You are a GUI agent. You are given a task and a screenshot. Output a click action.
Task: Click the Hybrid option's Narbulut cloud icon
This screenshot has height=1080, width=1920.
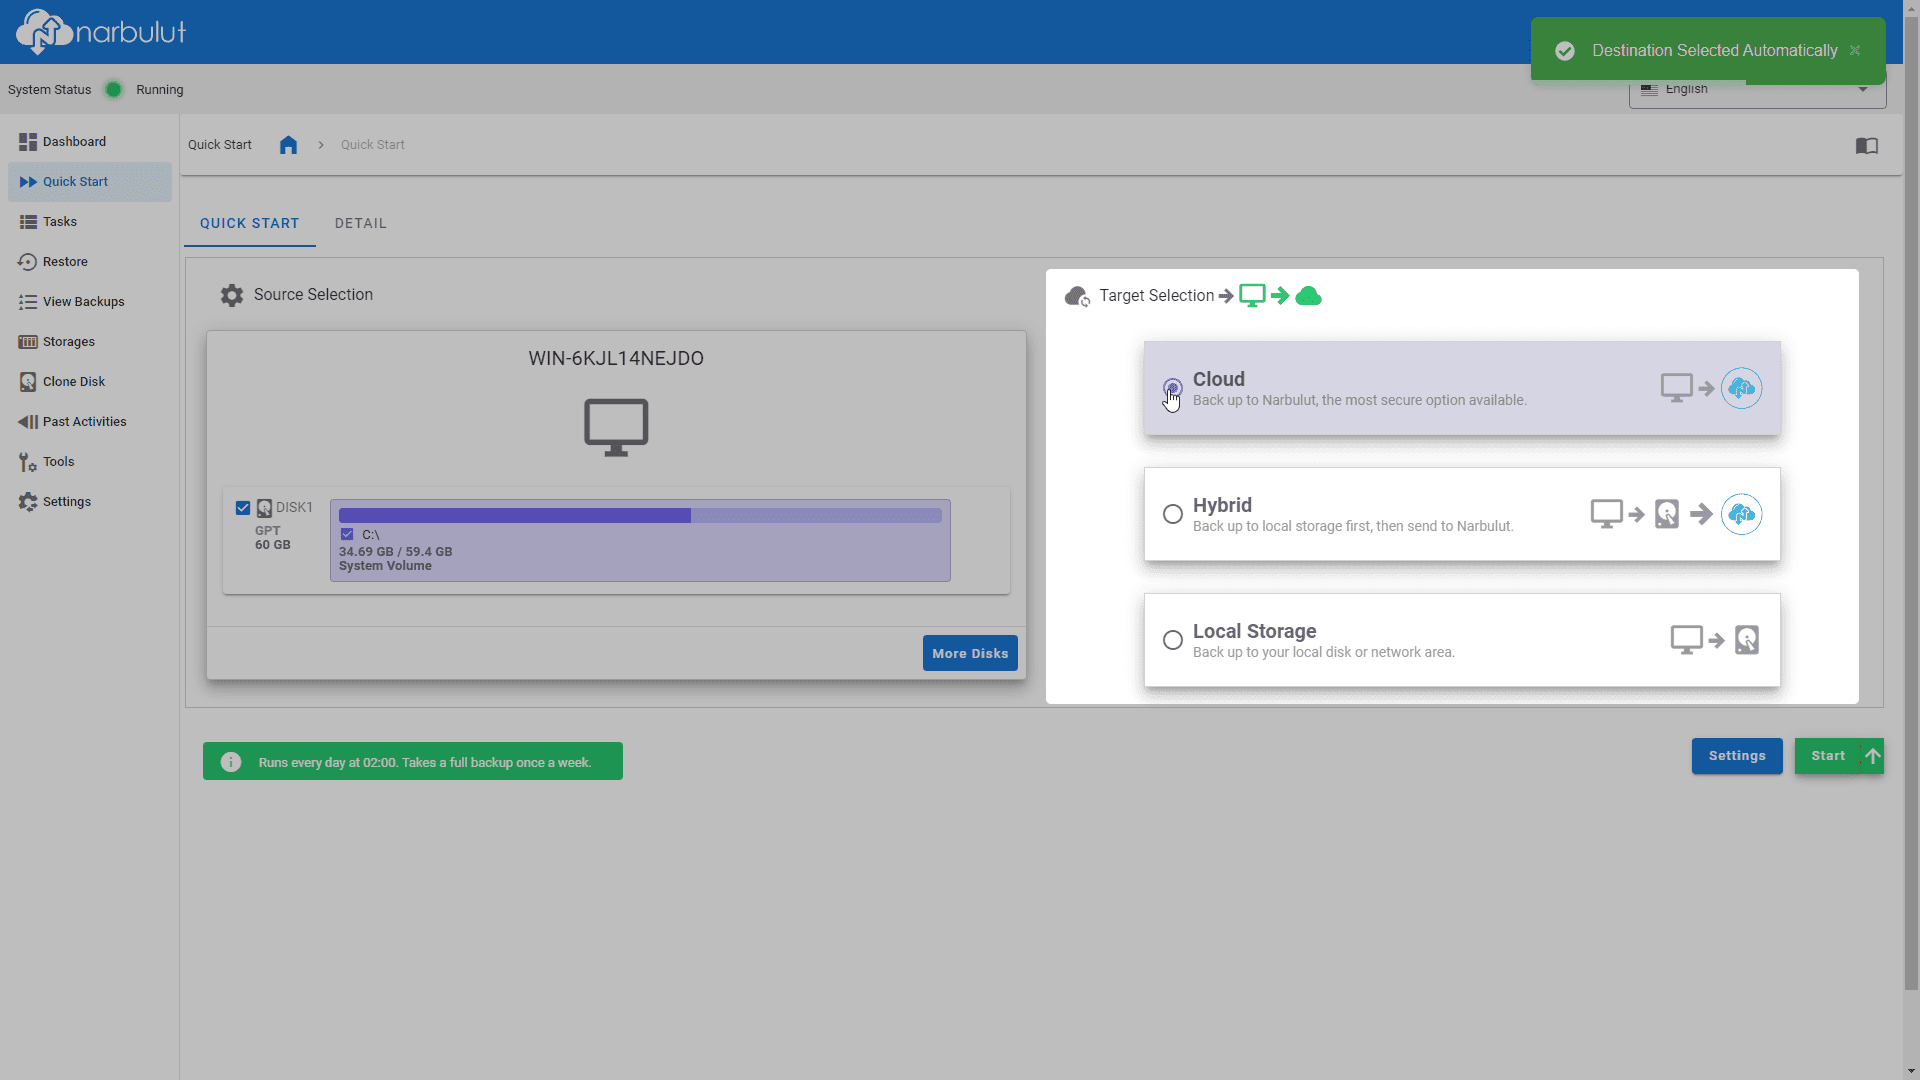1741,514
